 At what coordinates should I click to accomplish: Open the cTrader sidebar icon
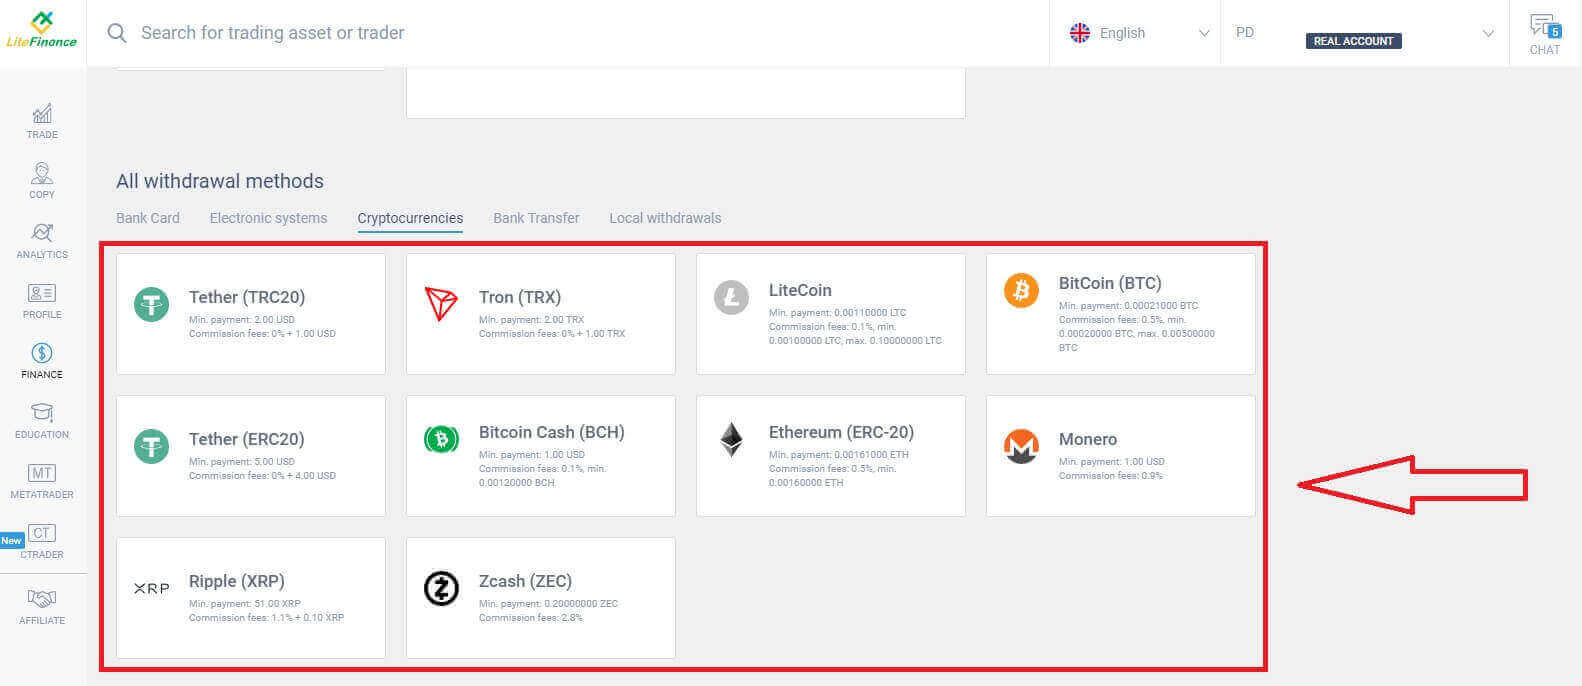[x=42, y=533]
